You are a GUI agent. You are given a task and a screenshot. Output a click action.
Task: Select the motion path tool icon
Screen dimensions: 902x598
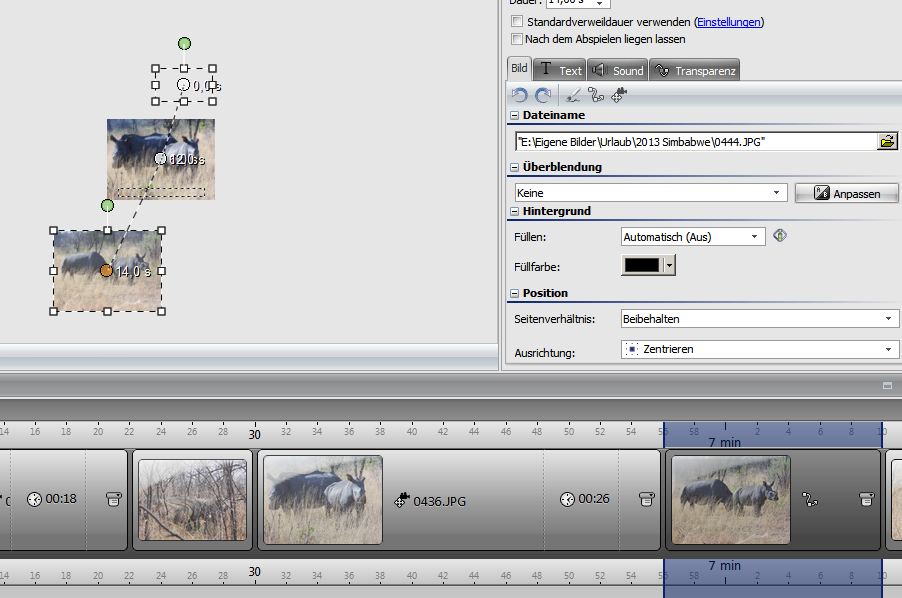coord(596,96)
